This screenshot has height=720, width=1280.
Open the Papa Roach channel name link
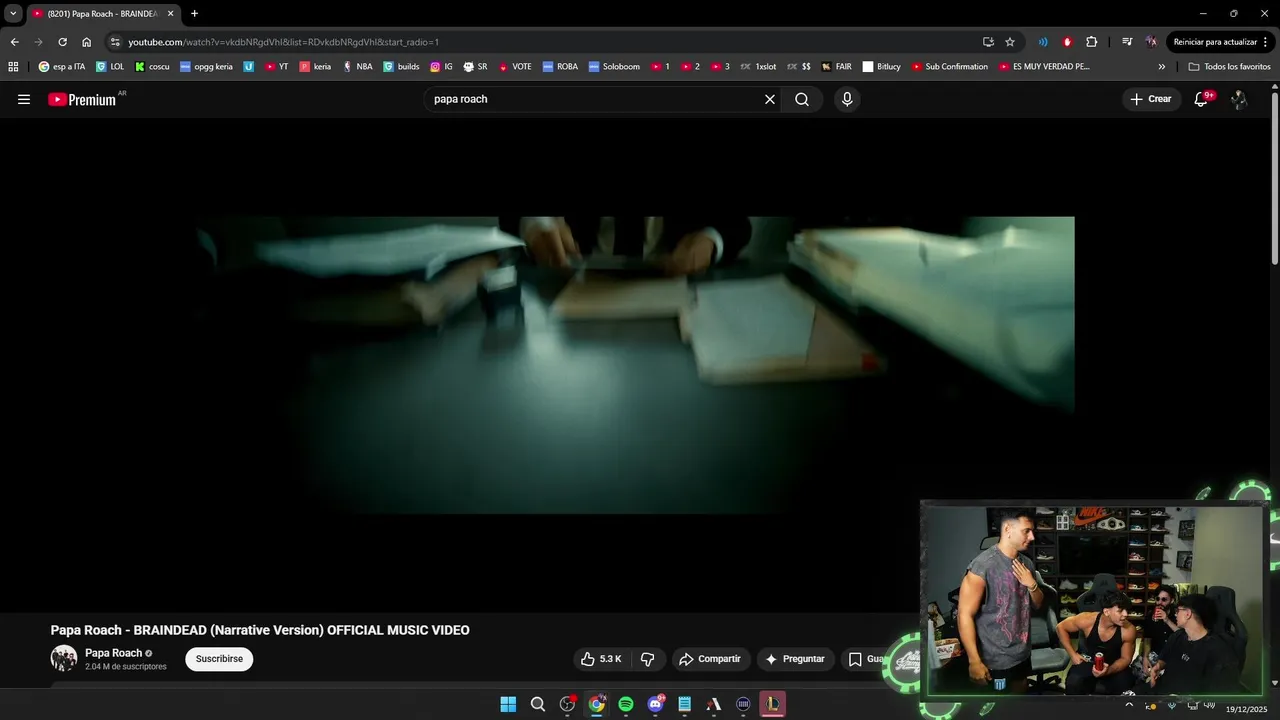113,653
